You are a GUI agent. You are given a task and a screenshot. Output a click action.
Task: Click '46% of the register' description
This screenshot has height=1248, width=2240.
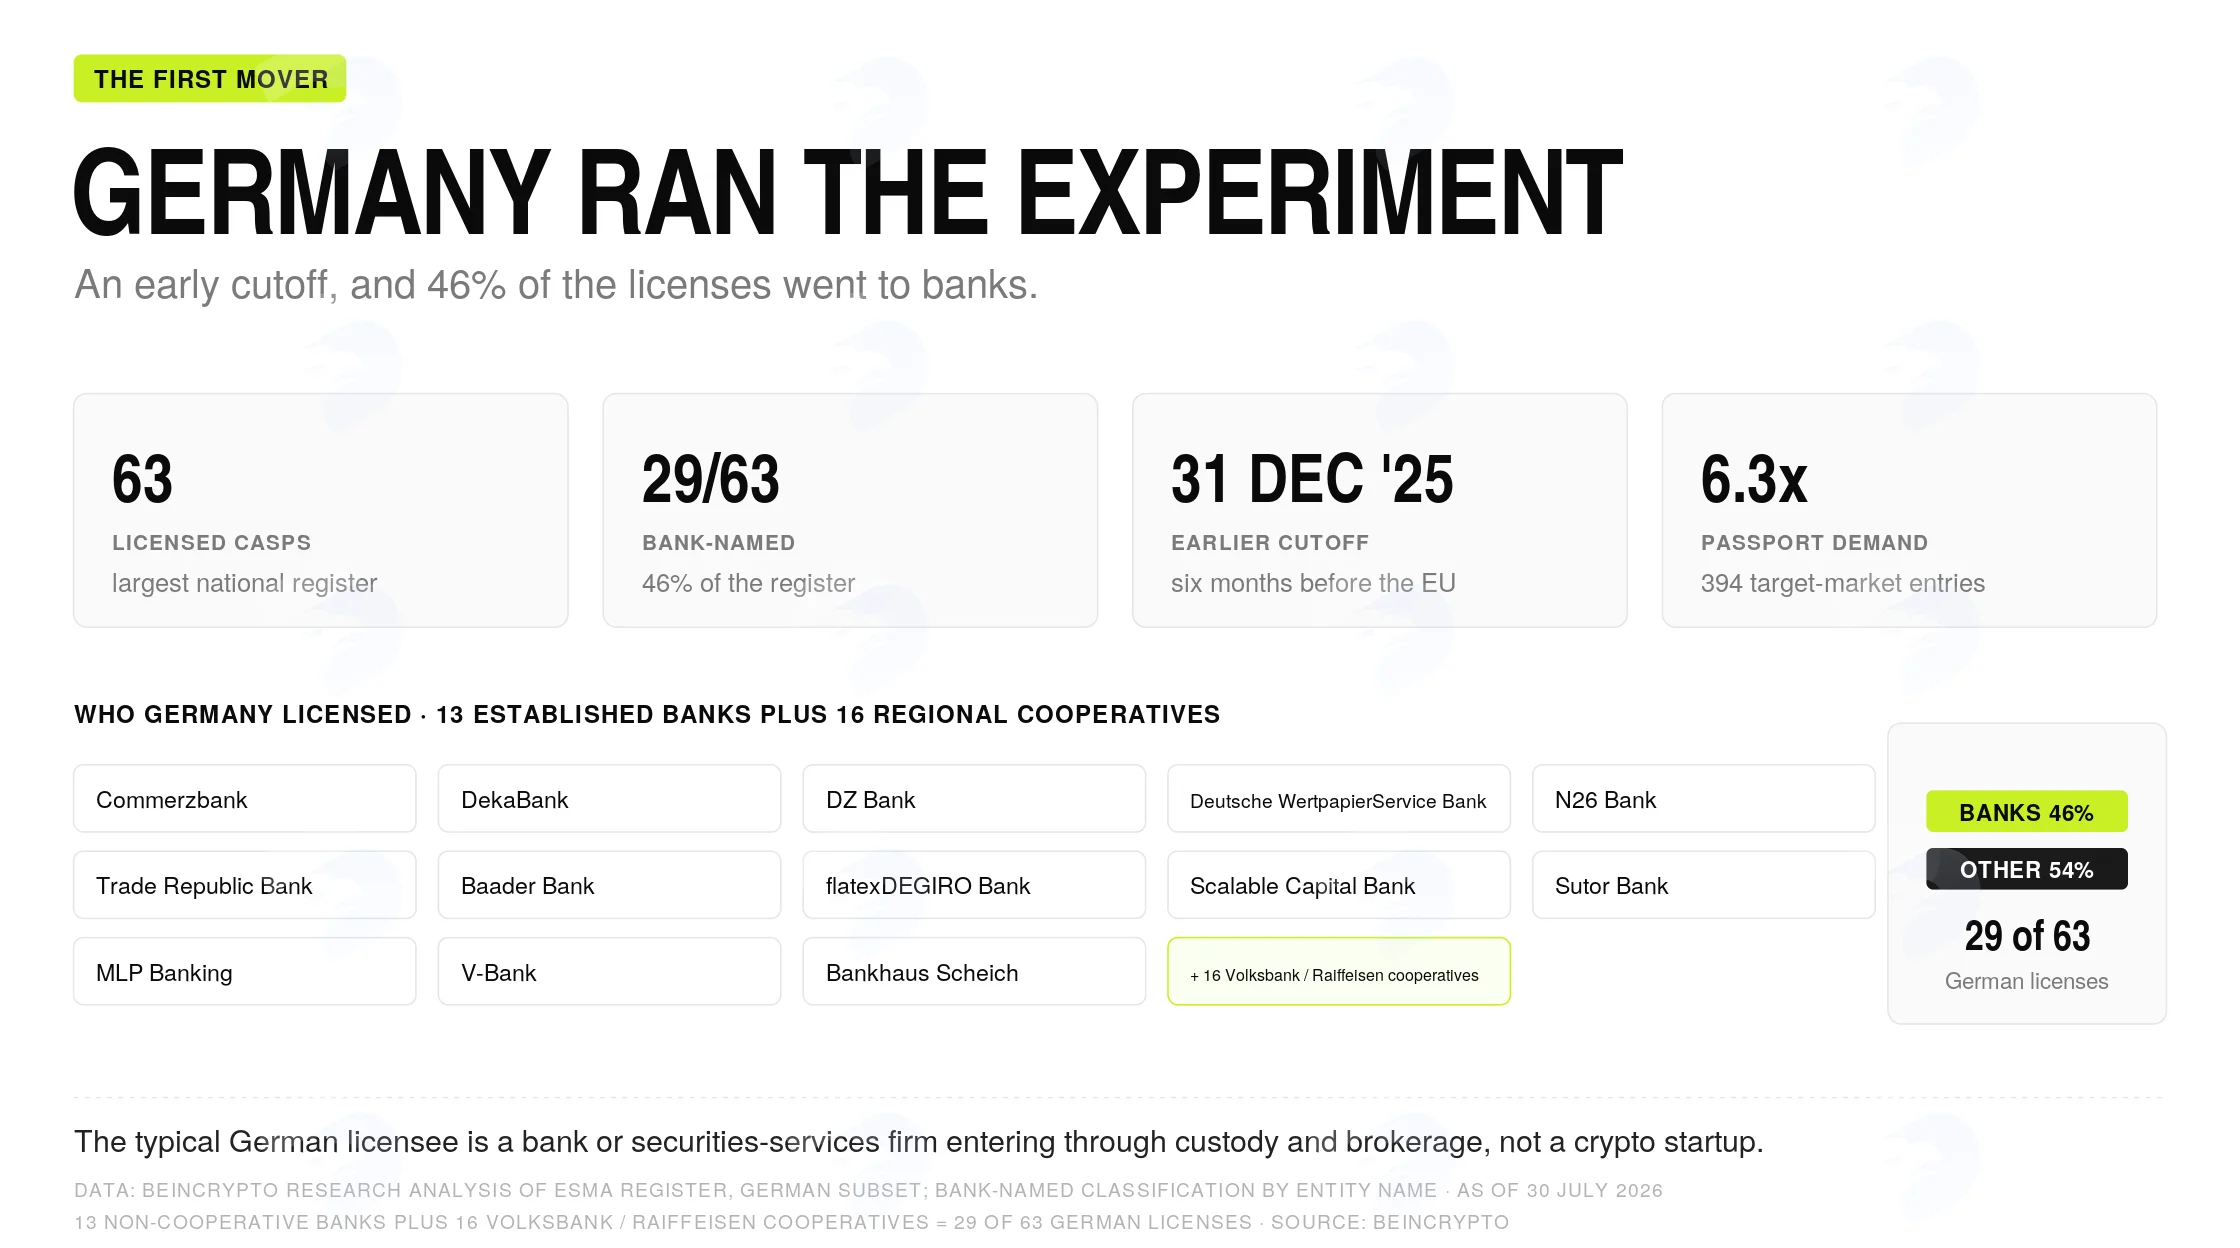click(x=748, y=583)
